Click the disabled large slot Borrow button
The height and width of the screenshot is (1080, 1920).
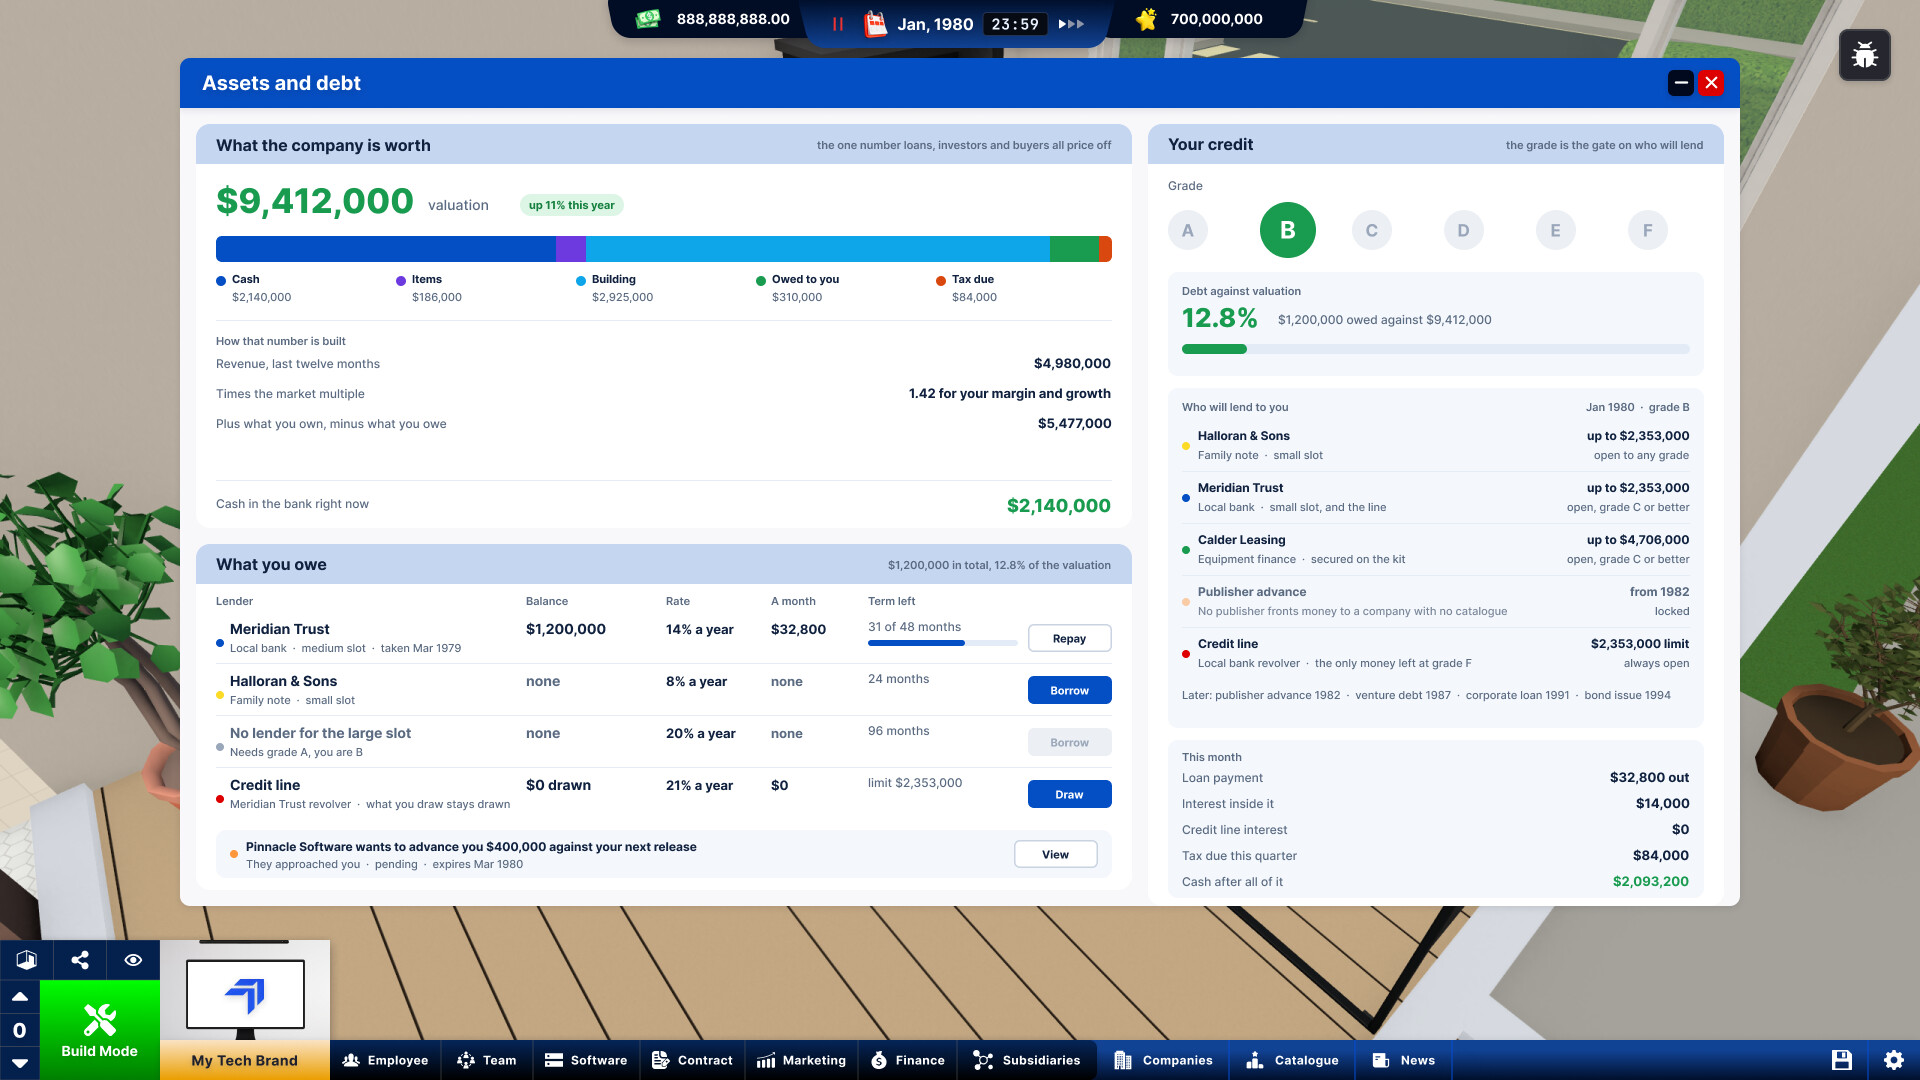pos(1069,742)
